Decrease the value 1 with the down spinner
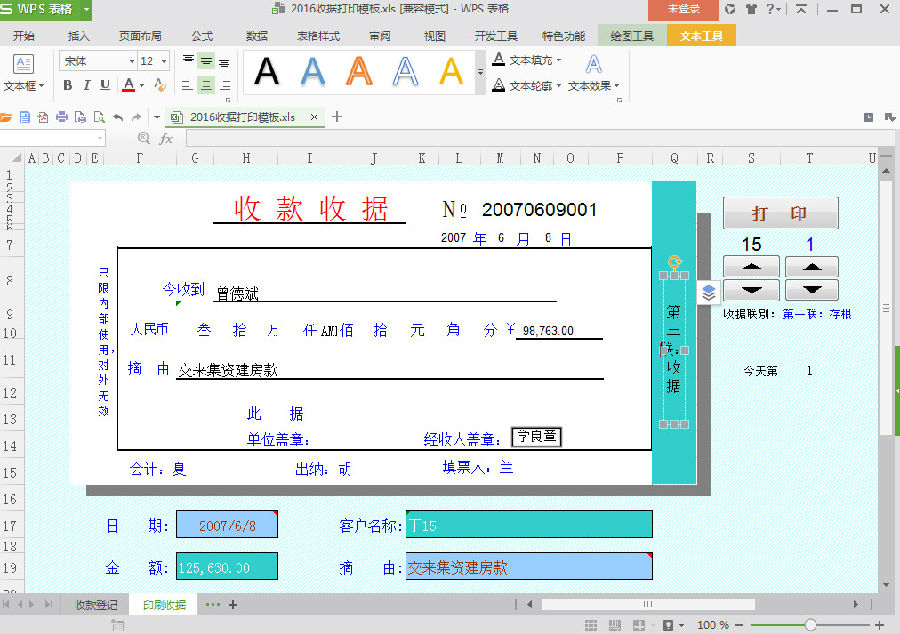Image resolution: width=900 pixels, height=634 pixels. point(812,290)
